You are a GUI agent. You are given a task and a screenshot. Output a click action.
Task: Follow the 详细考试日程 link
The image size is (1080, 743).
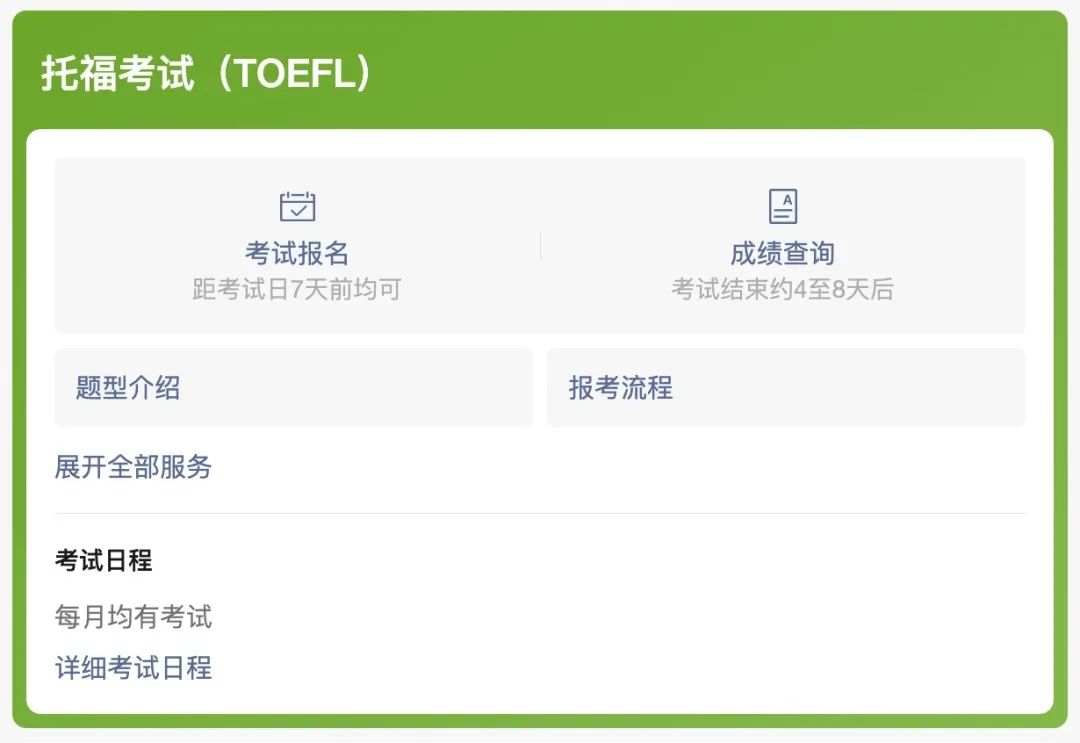point(134,667)
